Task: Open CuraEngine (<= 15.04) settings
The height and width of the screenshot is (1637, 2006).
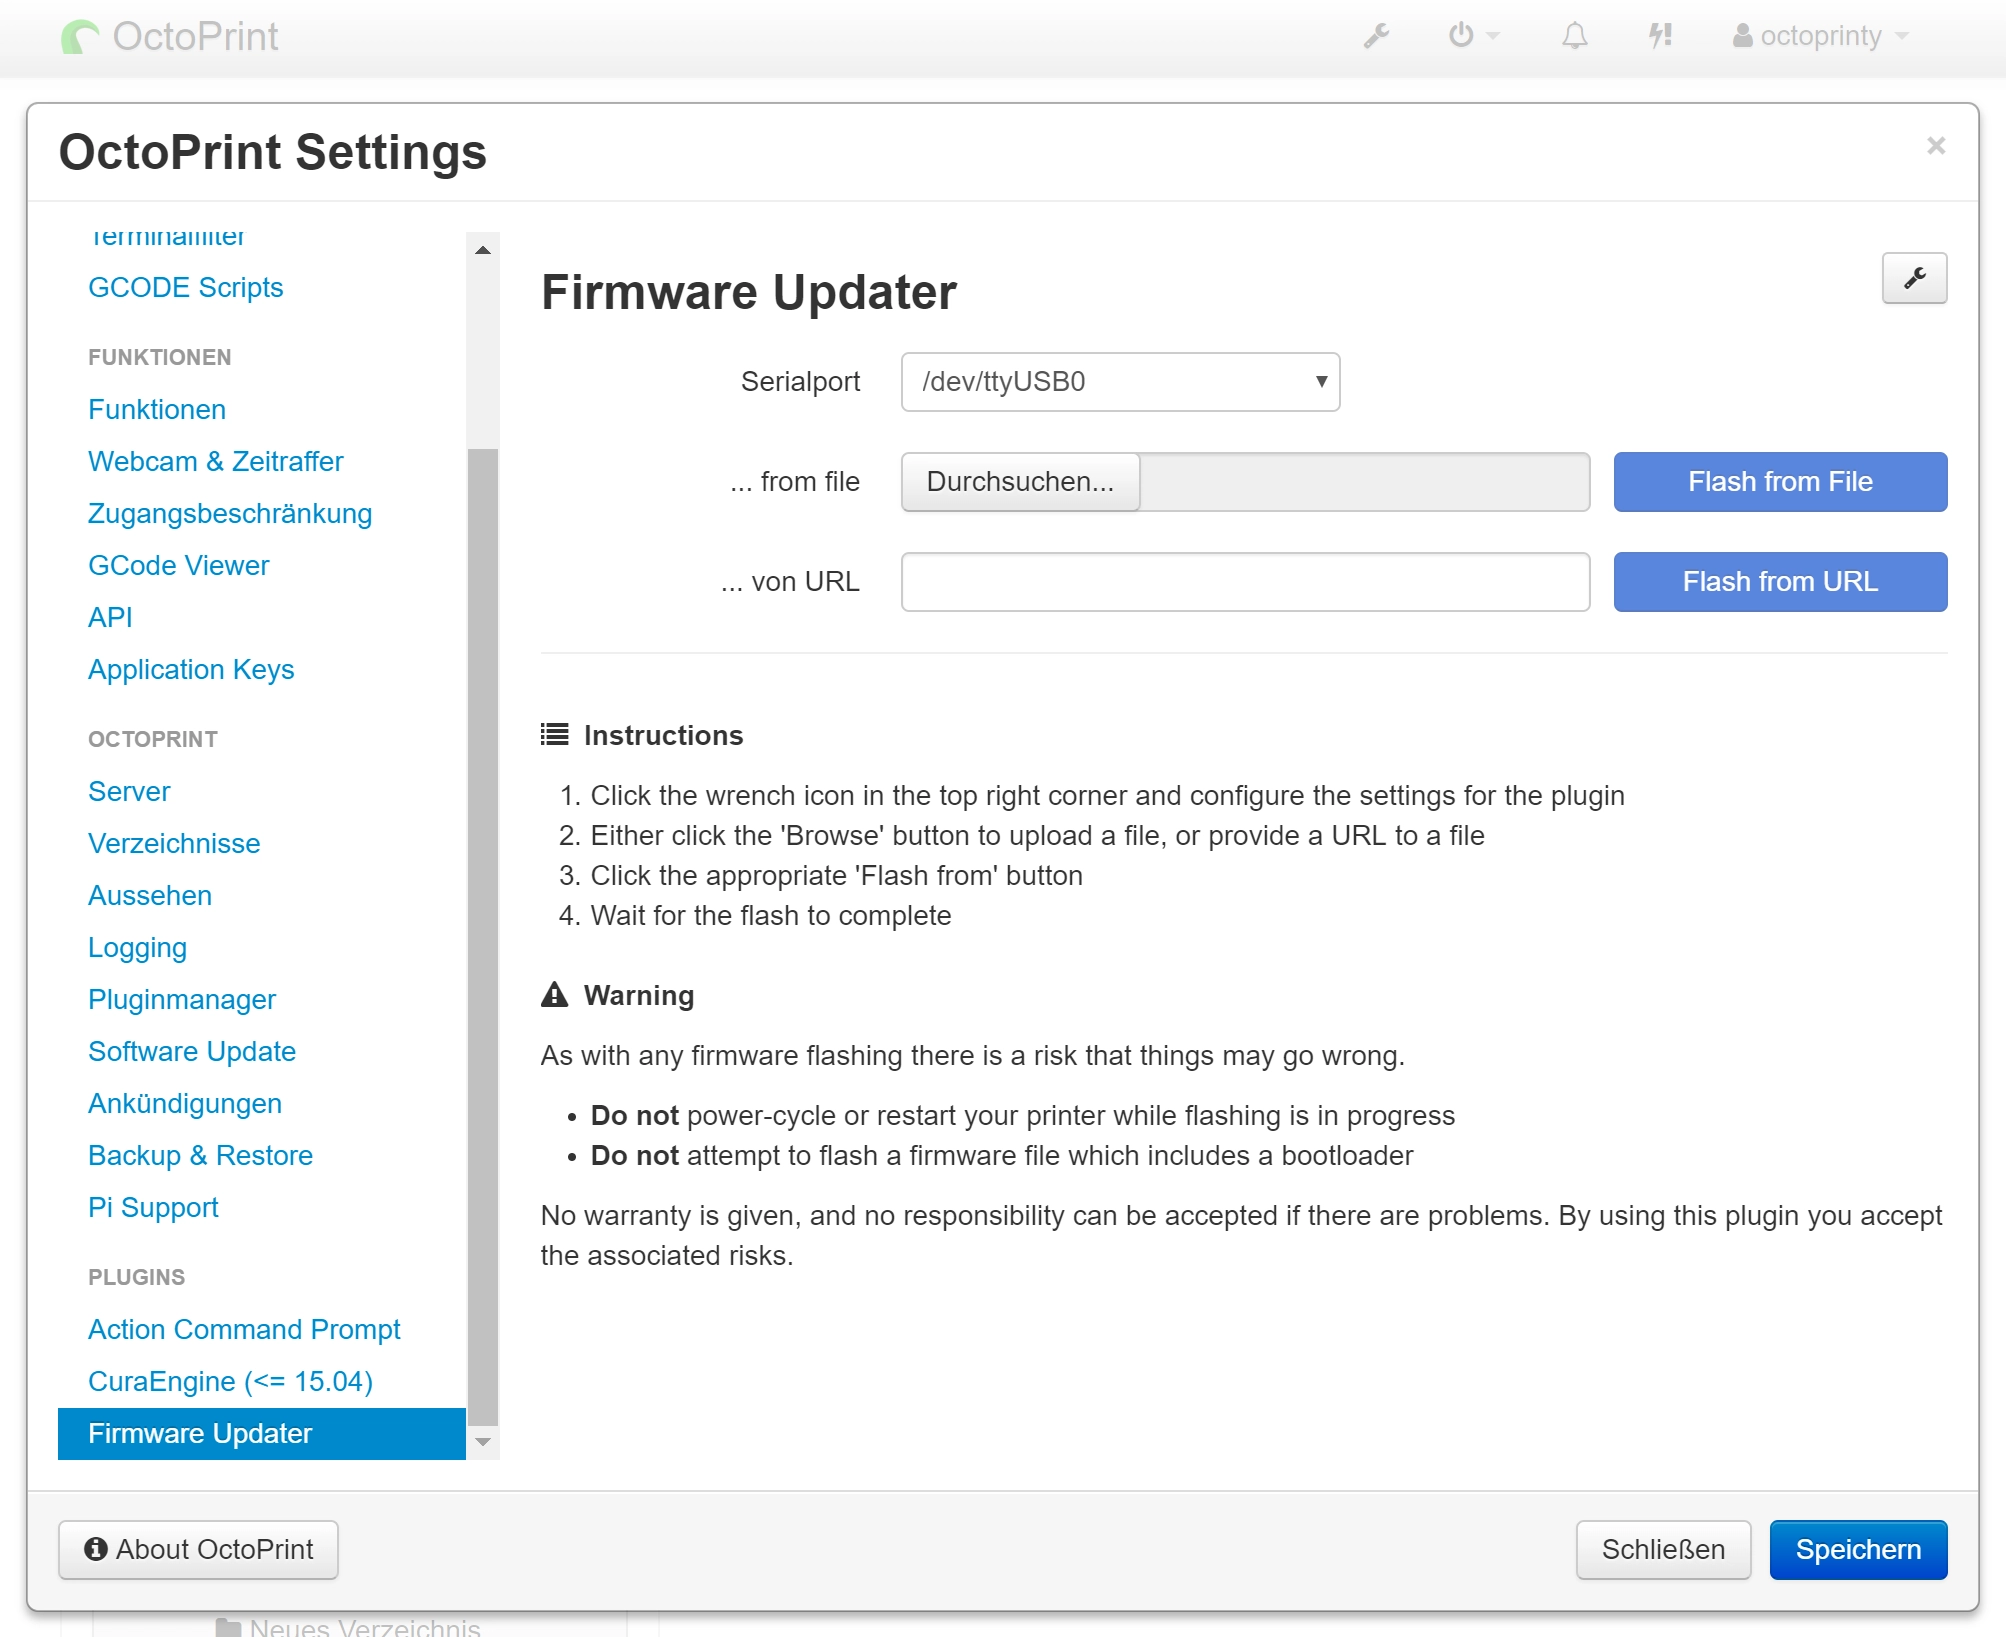Action: pyautogui.click(x=230, y=1382)
